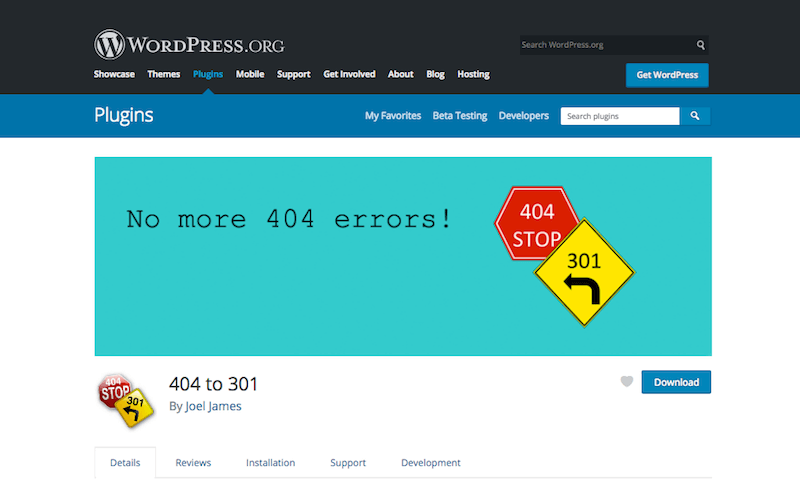800x490 pixels.
Task: Open the Get Involved menu item
Action: [349, 74]
